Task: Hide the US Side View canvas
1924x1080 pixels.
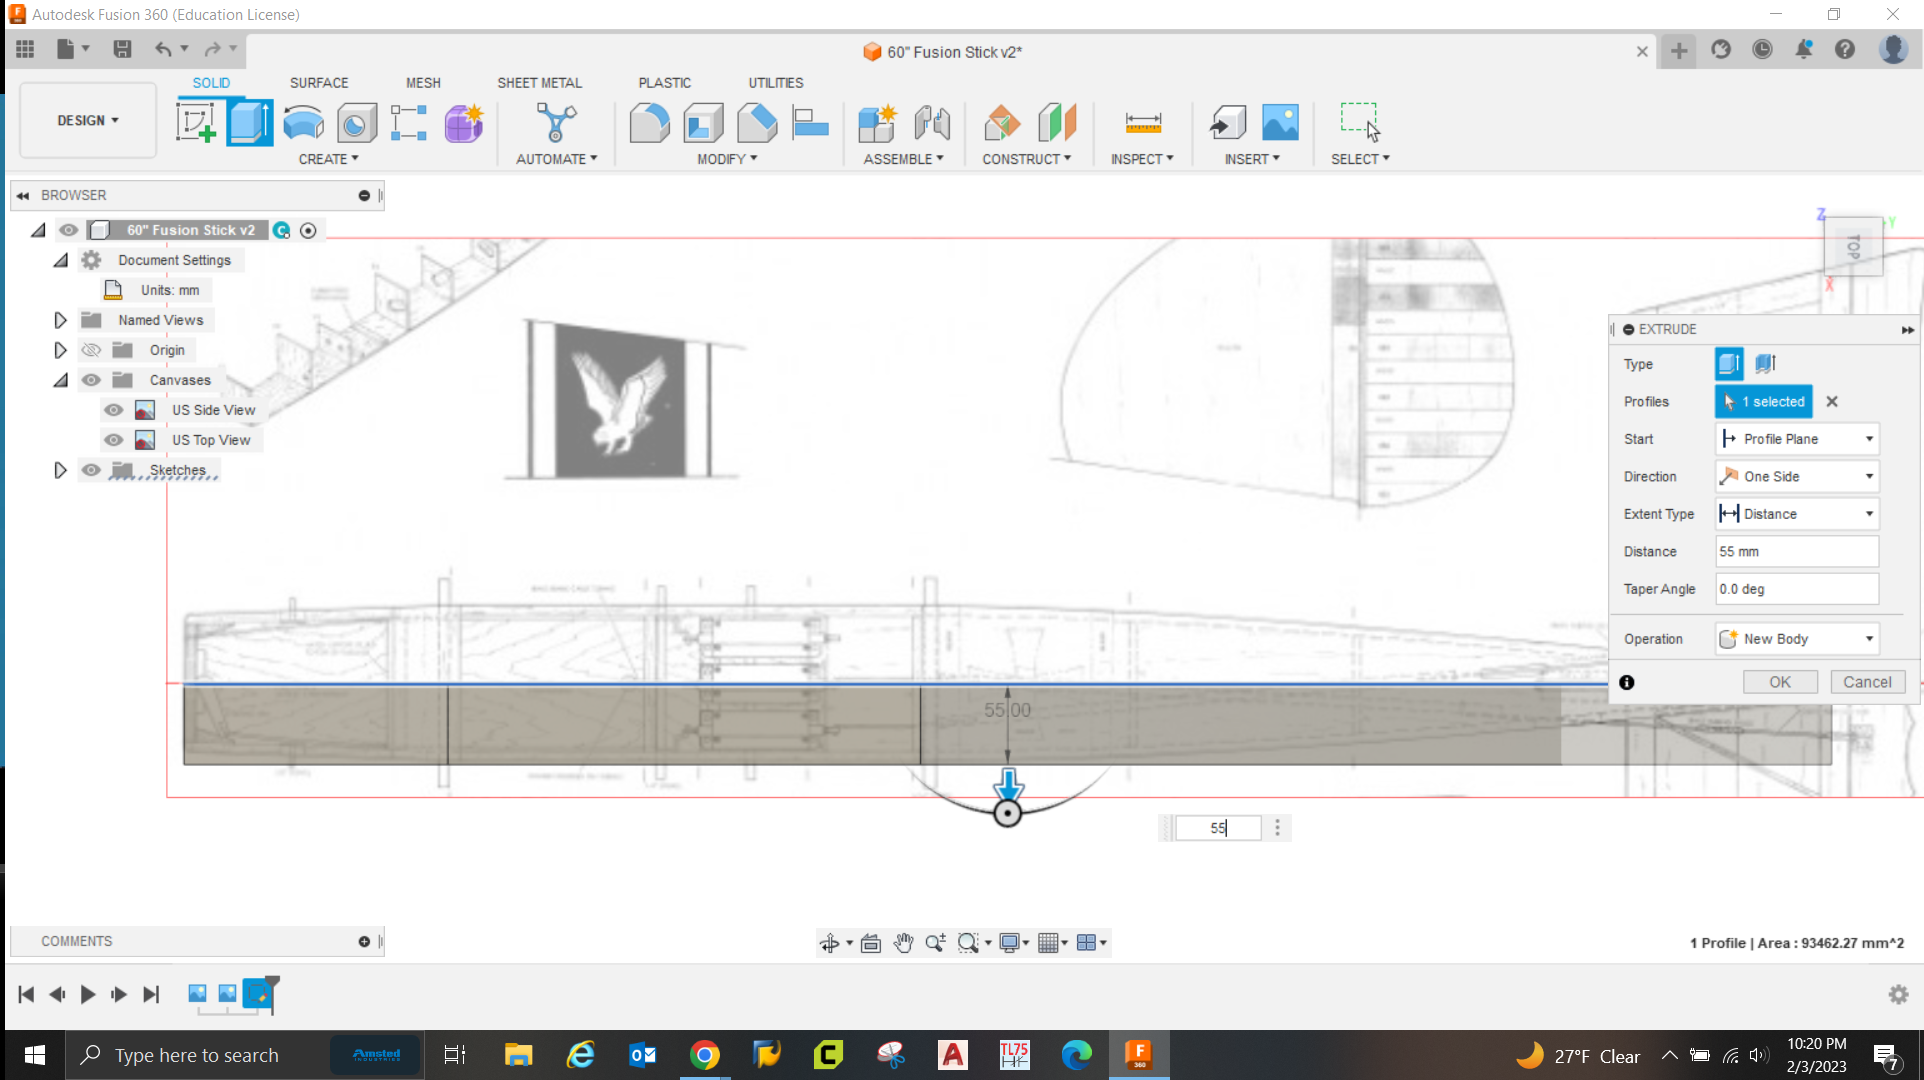Action: pos(114,410)
